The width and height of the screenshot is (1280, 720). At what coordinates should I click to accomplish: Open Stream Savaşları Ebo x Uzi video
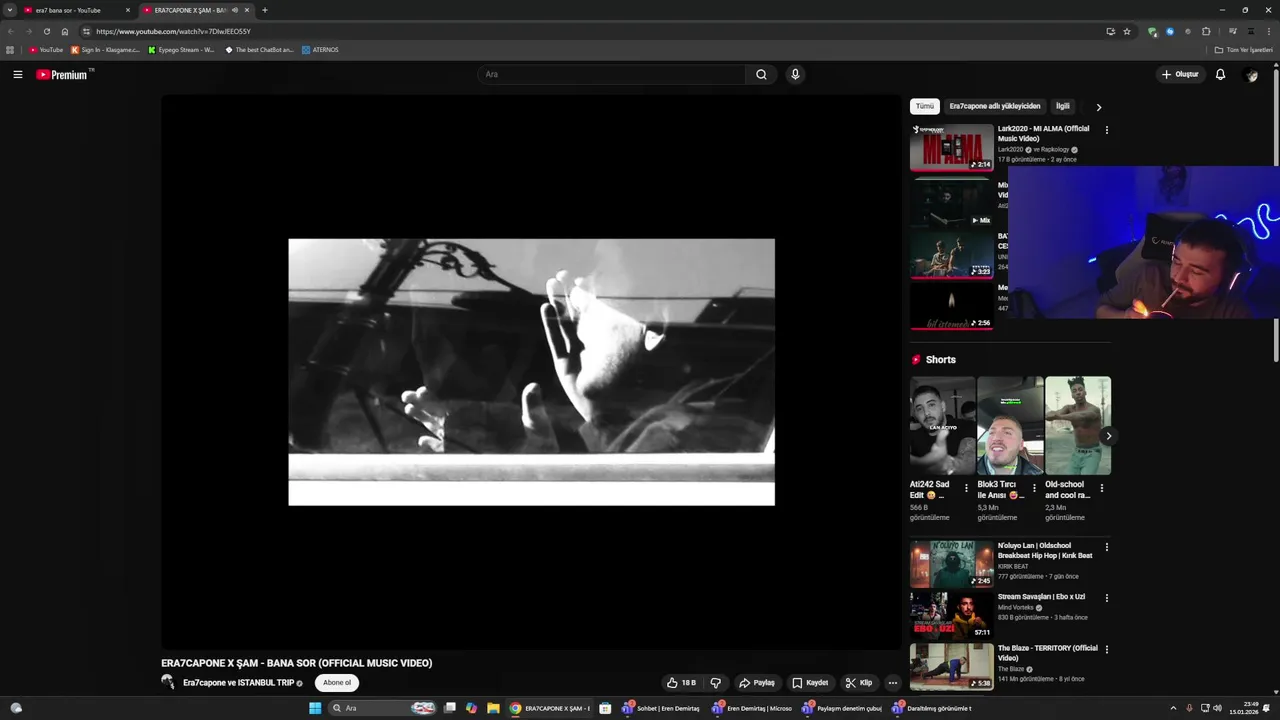pyautogui.click(x=951, y=615)
